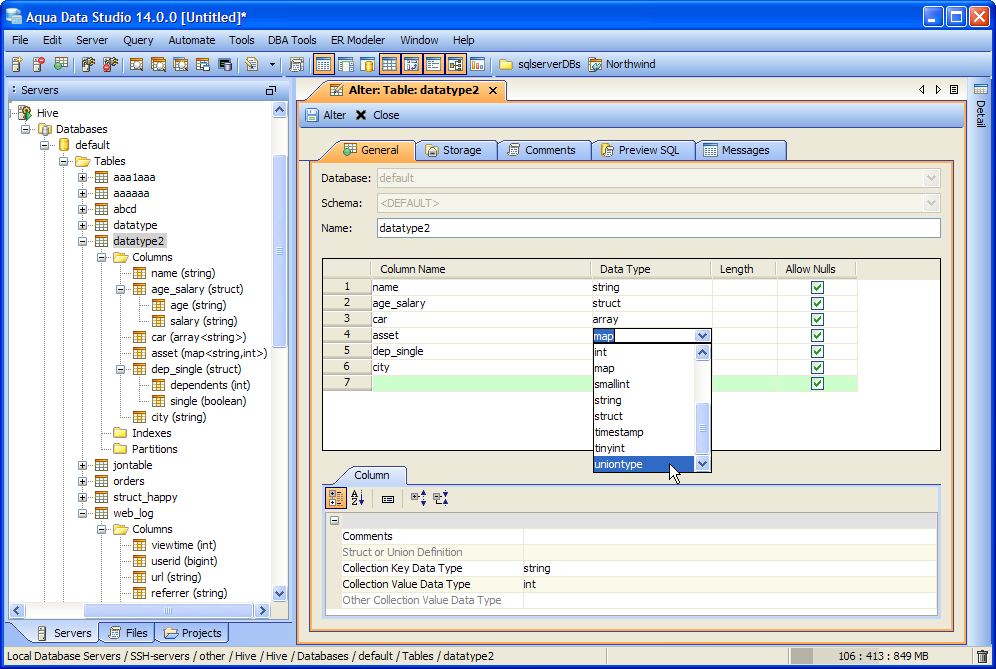Toggle Allow Nulls for car column
Screen dimensions: 996x669
(x=818, y=320)
